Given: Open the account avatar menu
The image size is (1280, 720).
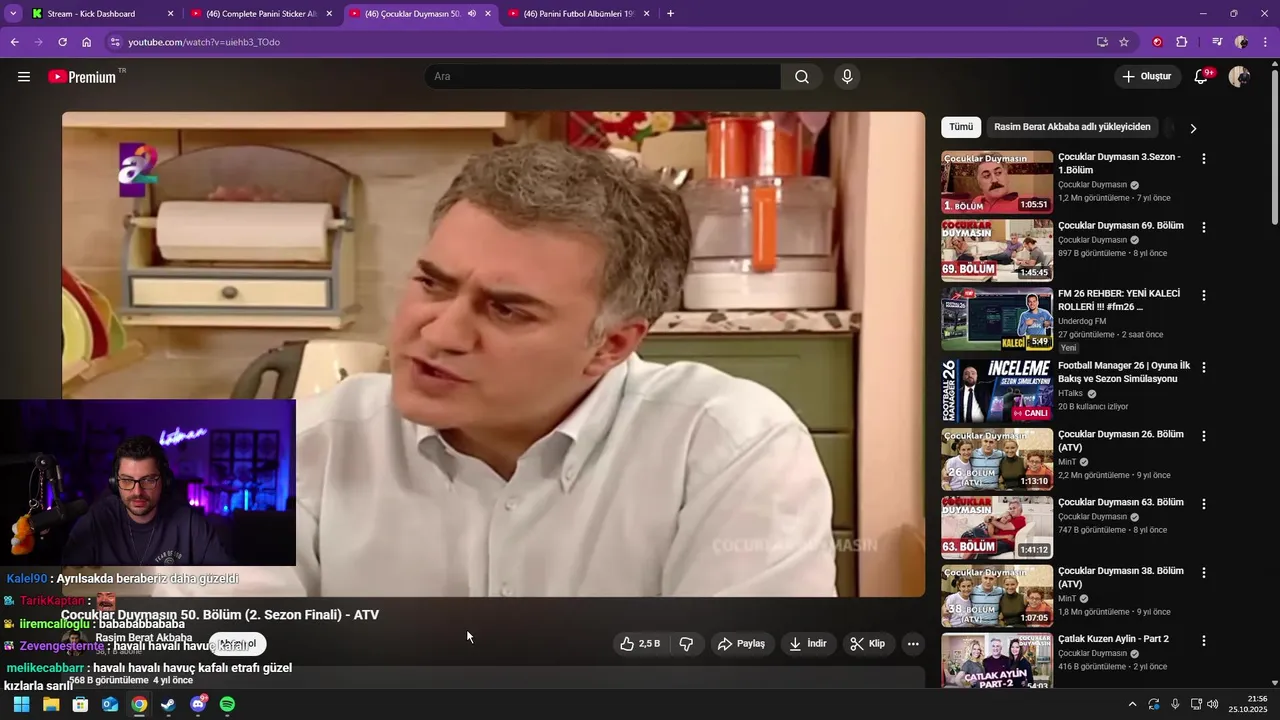Looking at the screenshot, I should tap(1239, 77).
